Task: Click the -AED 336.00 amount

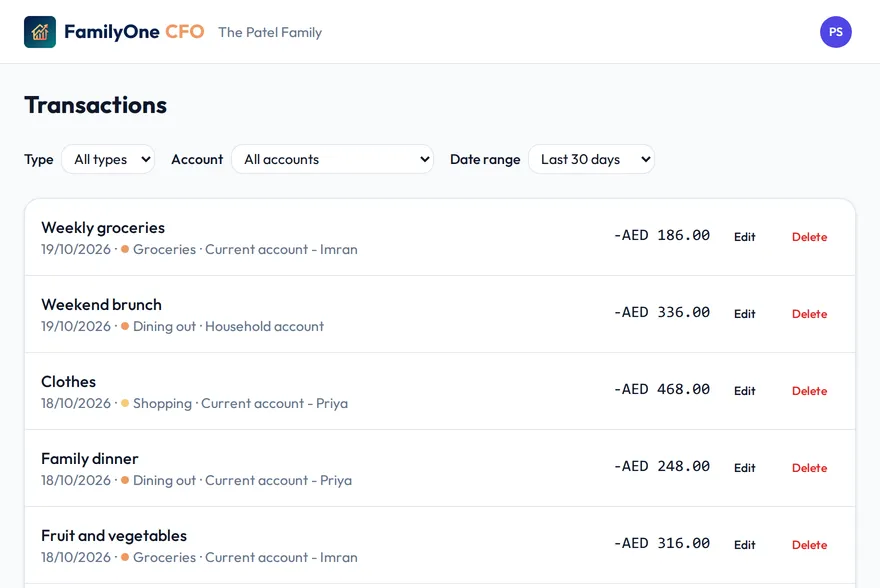Action: [662, 312]
